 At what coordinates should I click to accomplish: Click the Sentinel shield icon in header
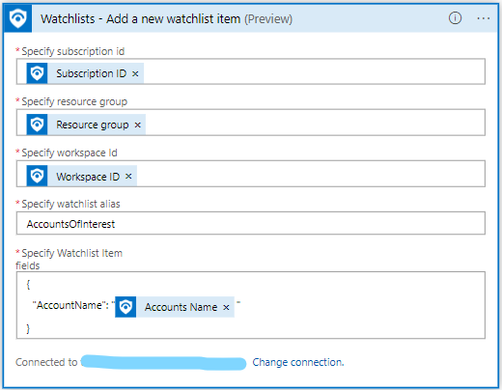[x=18, y=18]
